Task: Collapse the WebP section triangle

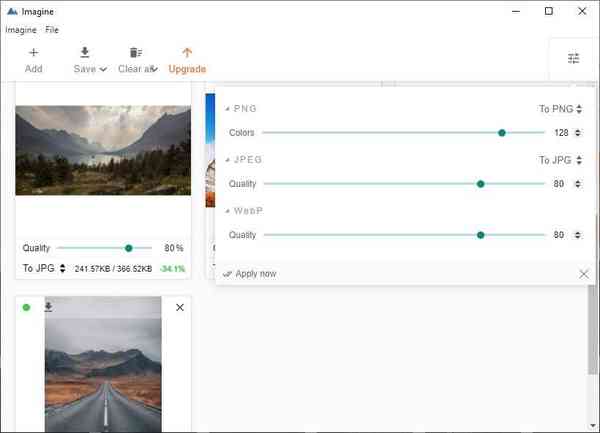Action: pyautogui.click(x=227, y=211)
